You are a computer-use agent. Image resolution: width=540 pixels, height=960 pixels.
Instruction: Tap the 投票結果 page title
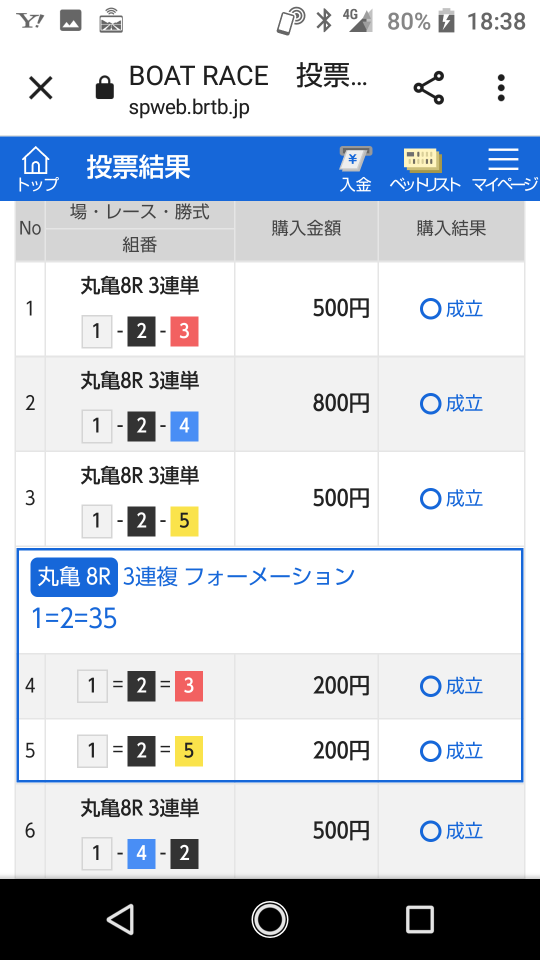click(138, 167)
